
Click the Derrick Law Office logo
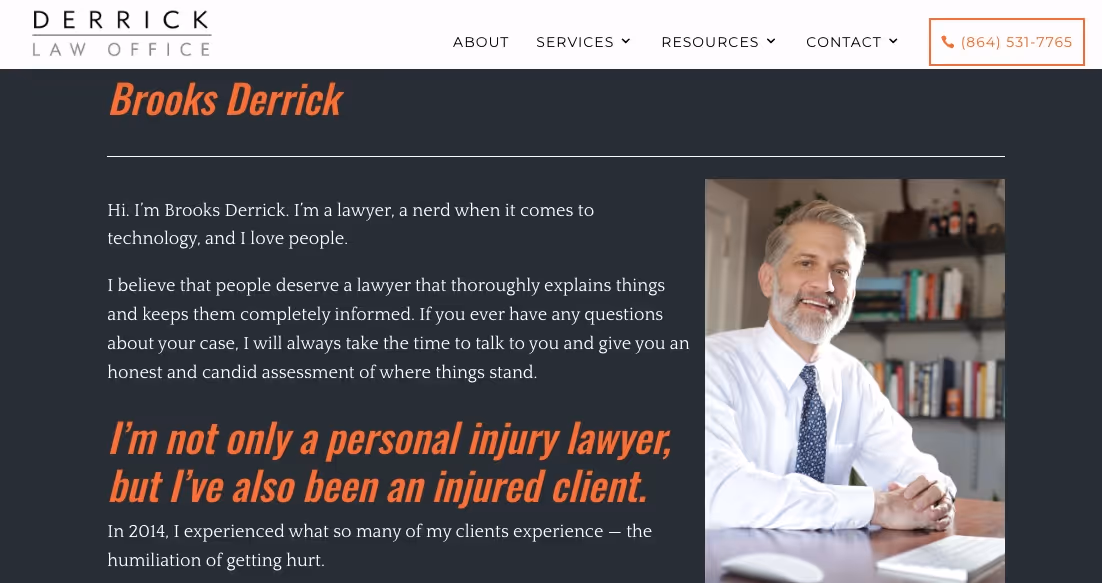(122, 33)
